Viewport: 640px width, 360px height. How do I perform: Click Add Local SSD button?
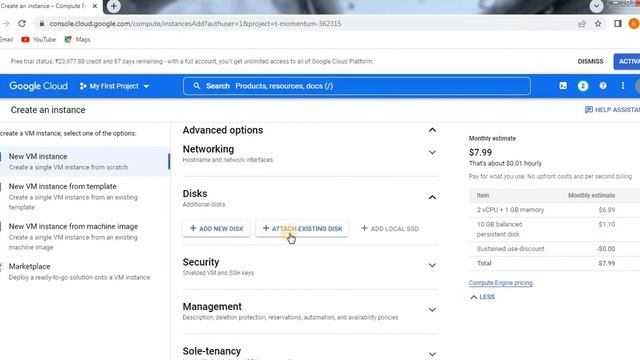(390, 229)
